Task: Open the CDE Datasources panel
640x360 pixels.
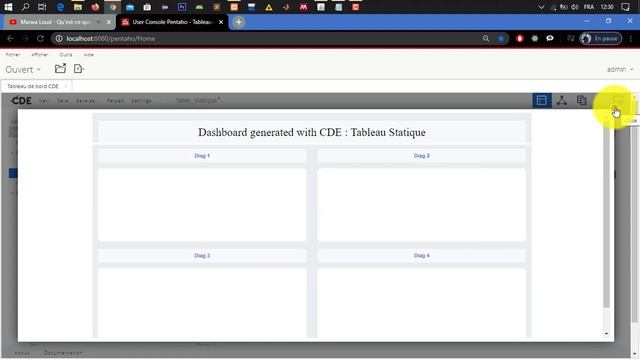Action: click(582, 100)
